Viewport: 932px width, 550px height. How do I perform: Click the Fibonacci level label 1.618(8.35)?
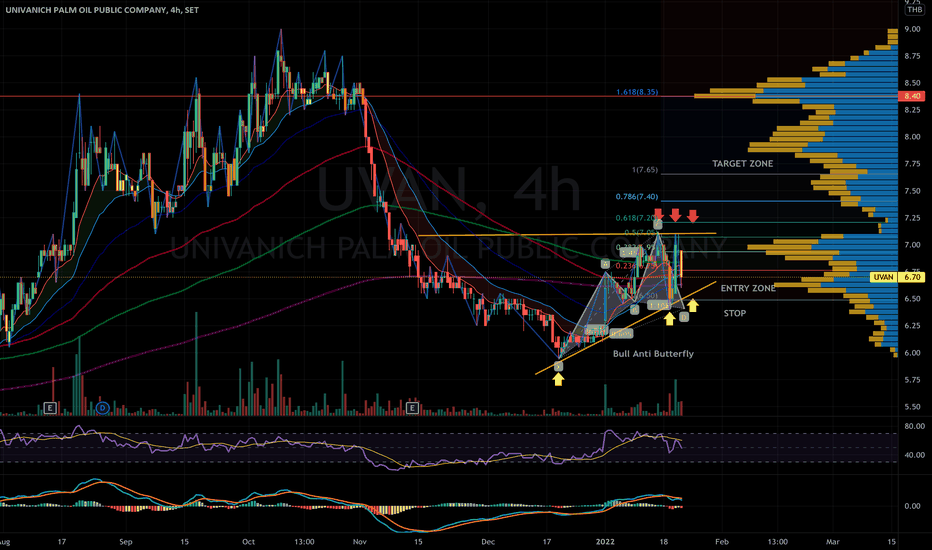(x=637, y=92)
